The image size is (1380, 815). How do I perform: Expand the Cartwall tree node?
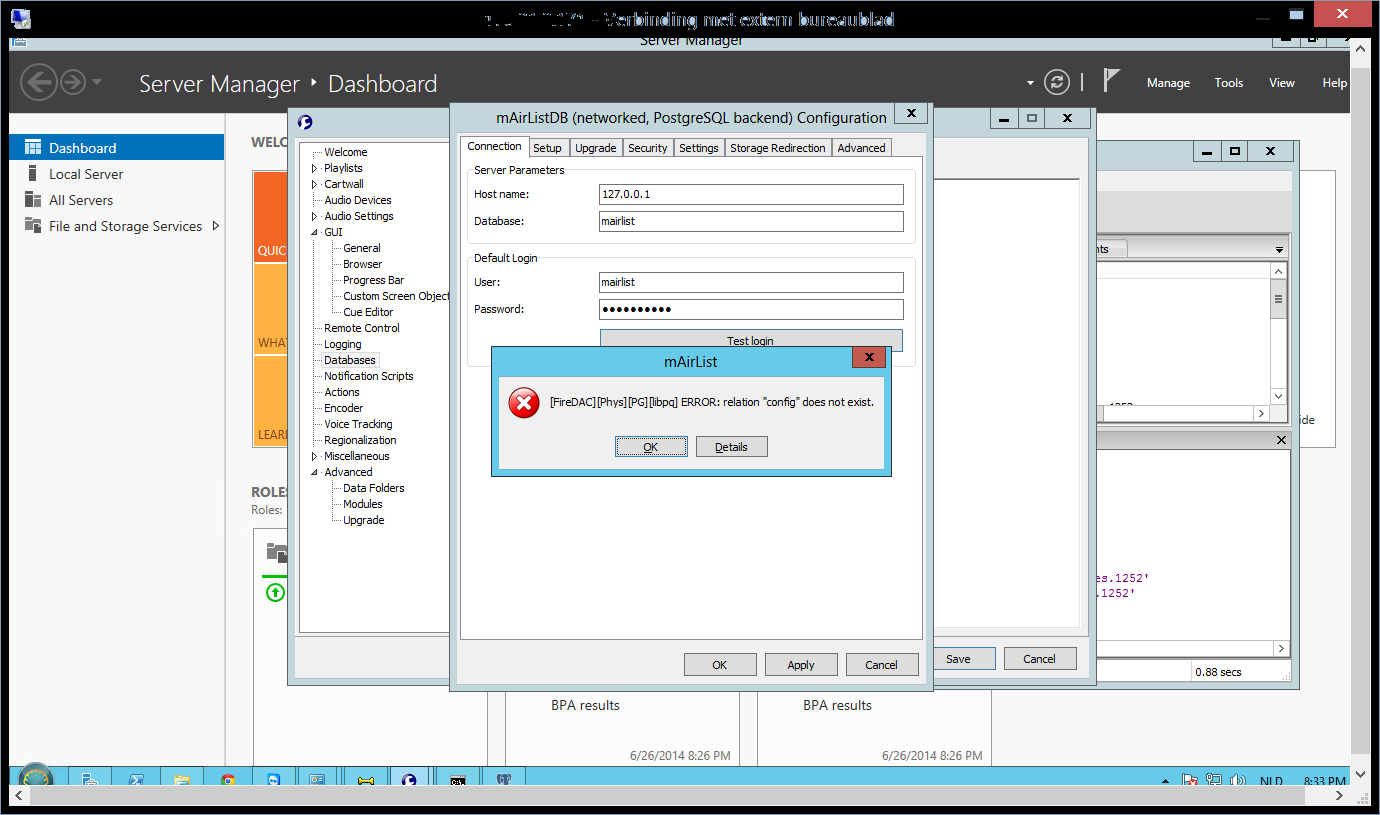314,184
